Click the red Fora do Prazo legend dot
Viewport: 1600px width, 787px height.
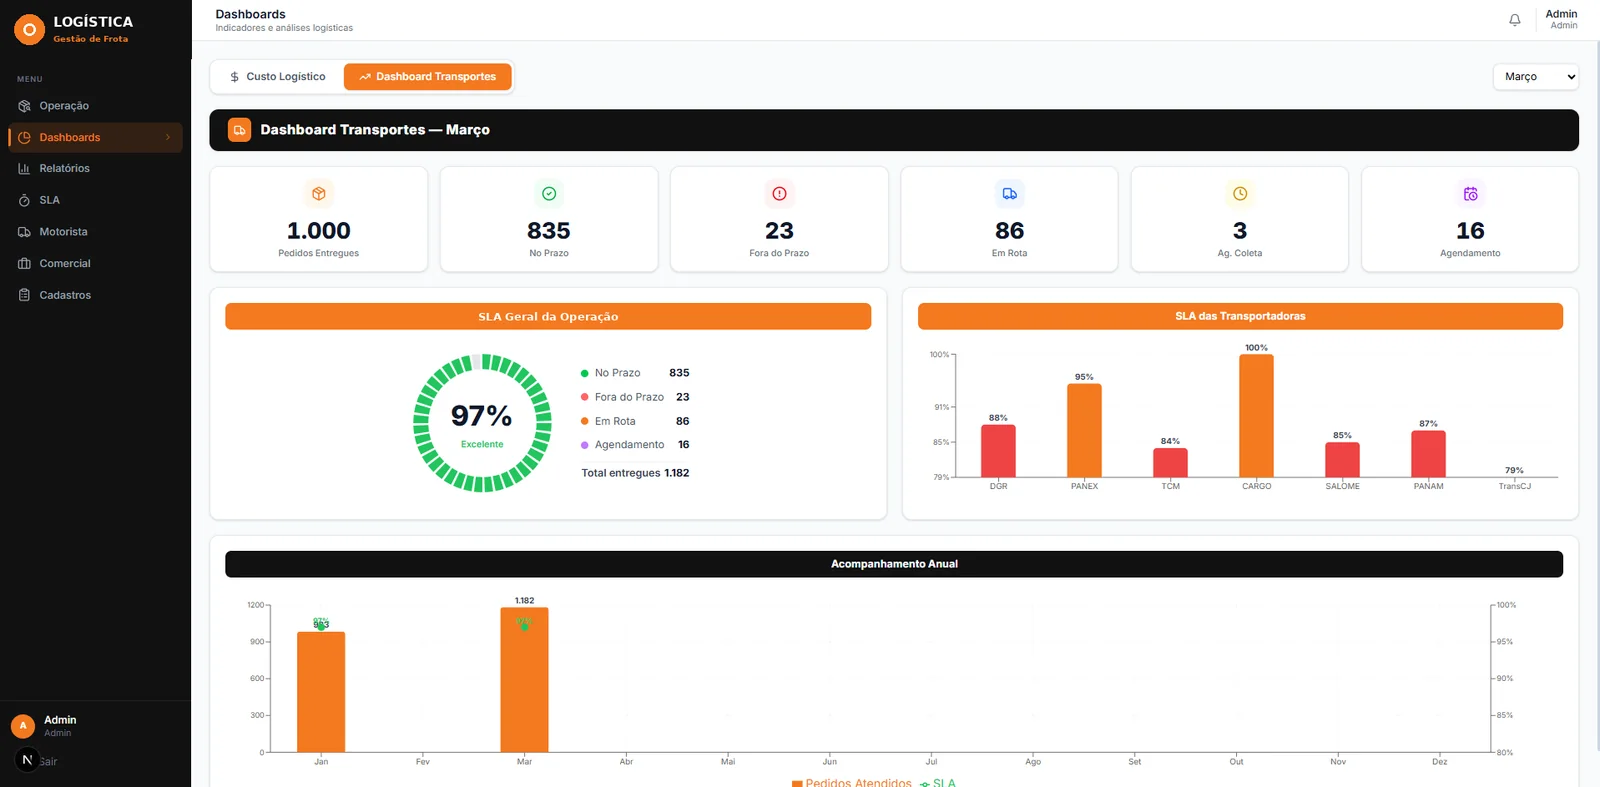(x=585, y=397)
